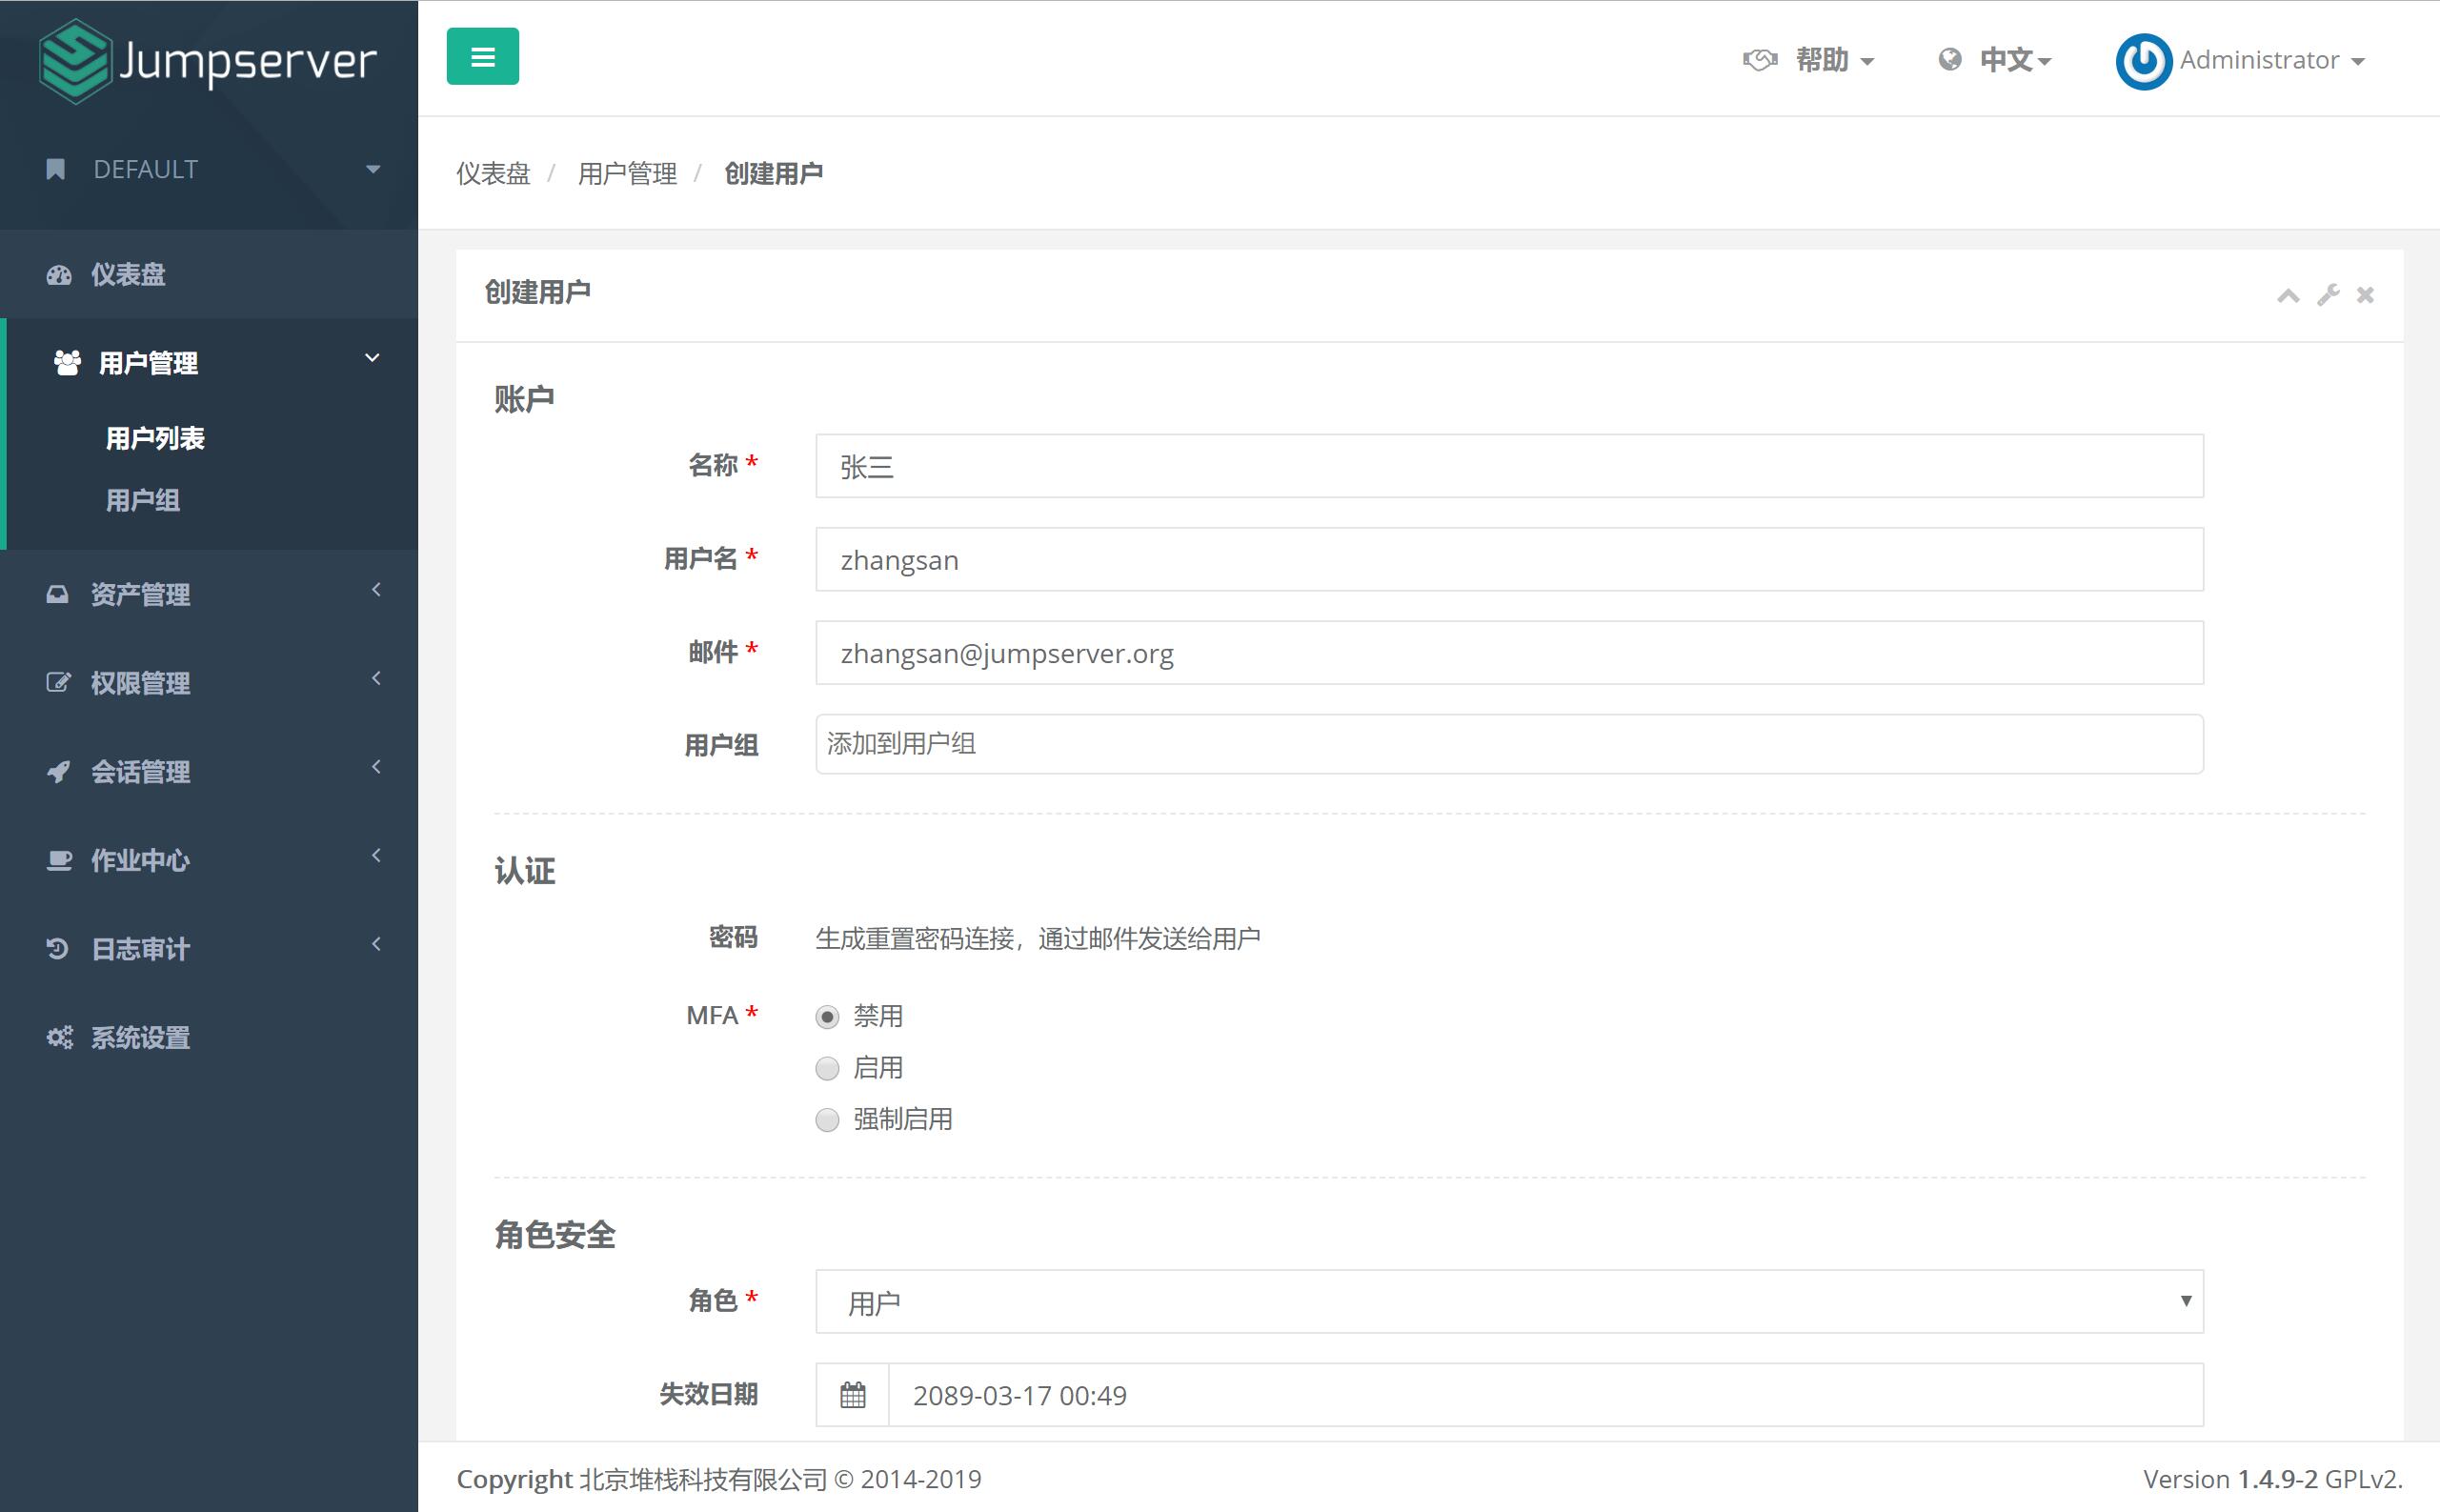2440x1512 pixels.
Task: Click the rocket icon for 会话管理
Action: 58,771
